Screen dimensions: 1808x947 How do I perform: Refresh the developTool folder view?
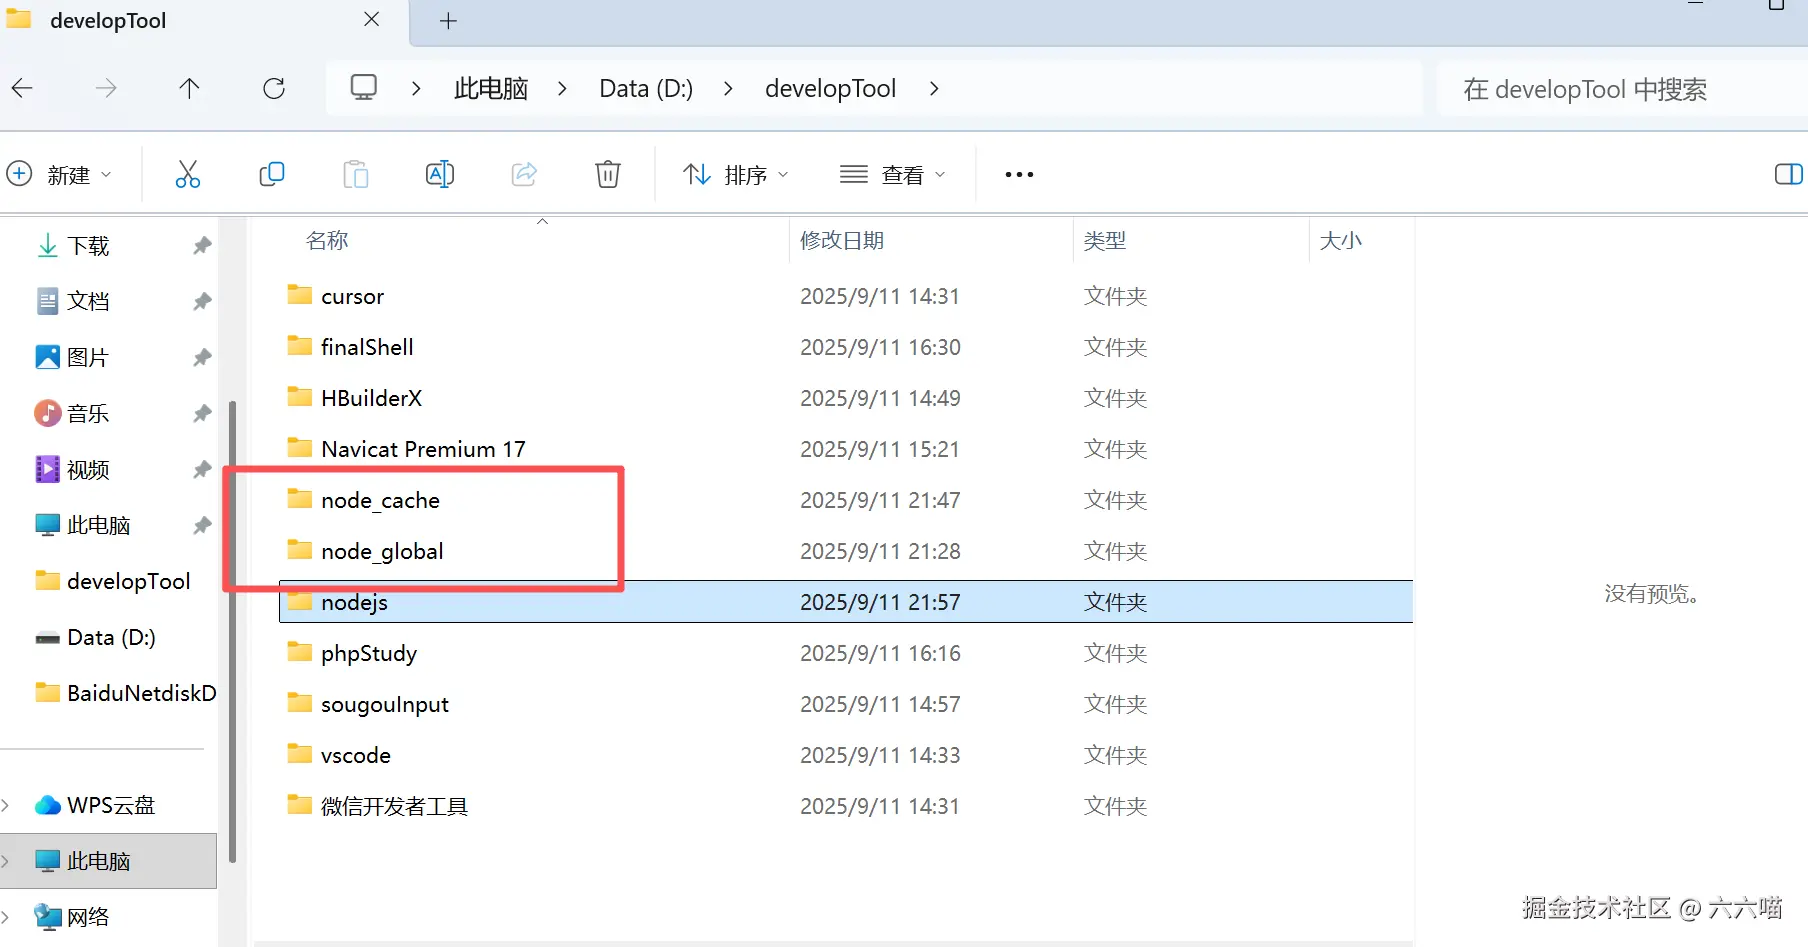click(274, 88)
